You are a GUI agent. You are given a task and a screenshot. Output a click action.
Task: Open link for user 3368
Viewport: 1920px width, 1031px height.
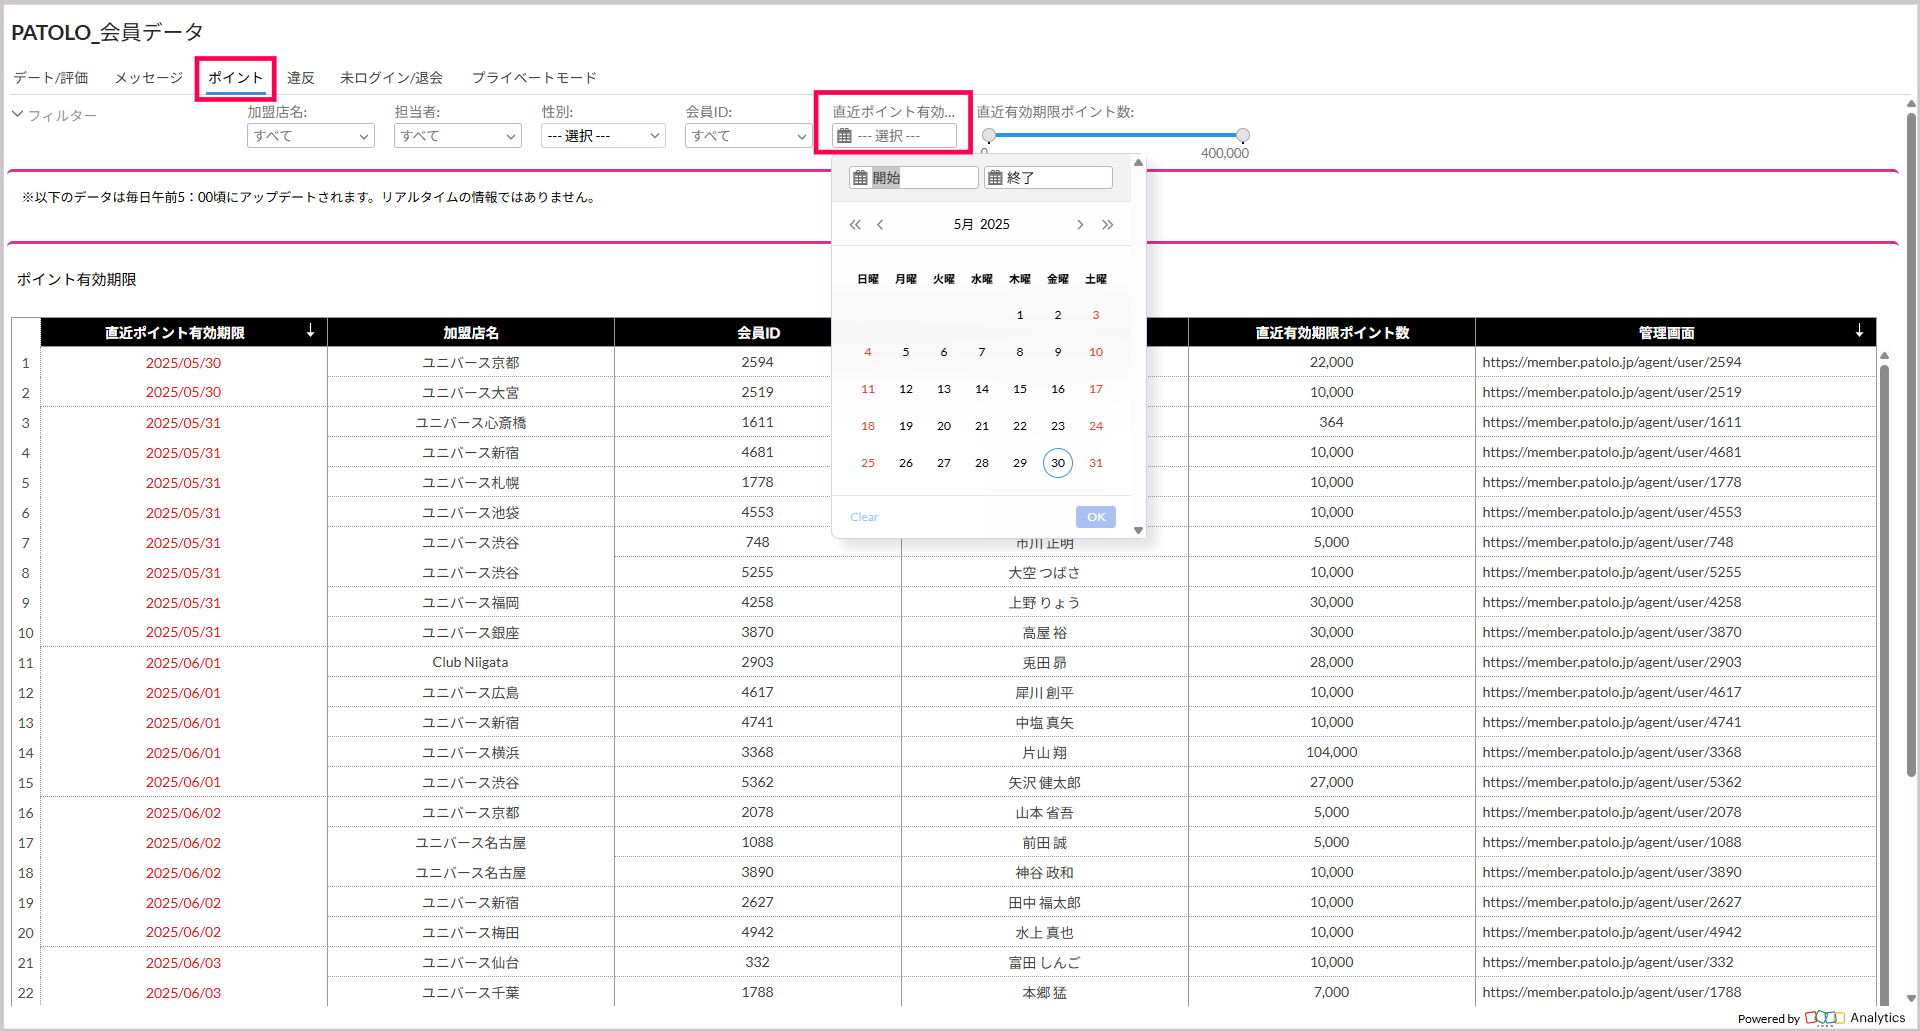pos(1612,752)
